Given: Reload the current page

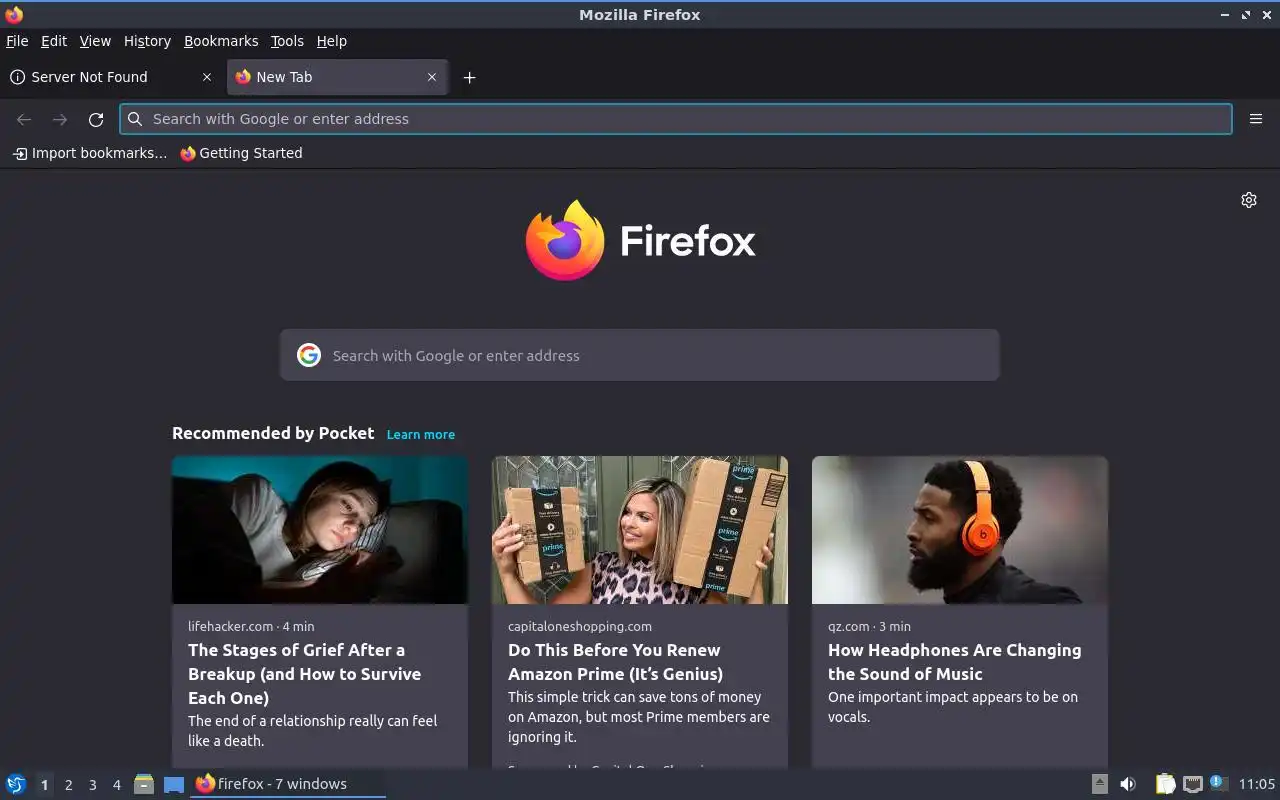Looking at the screenshot, I should click(x=96, y=119).
